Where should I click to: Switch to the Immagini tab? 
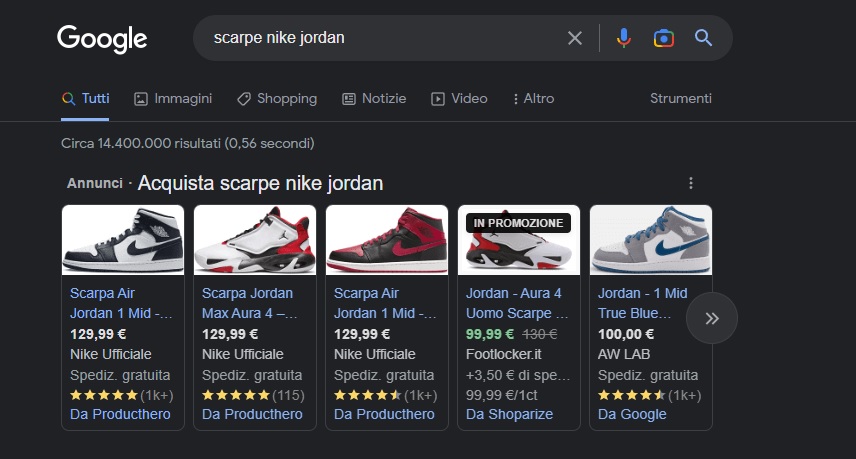point(173,99)
